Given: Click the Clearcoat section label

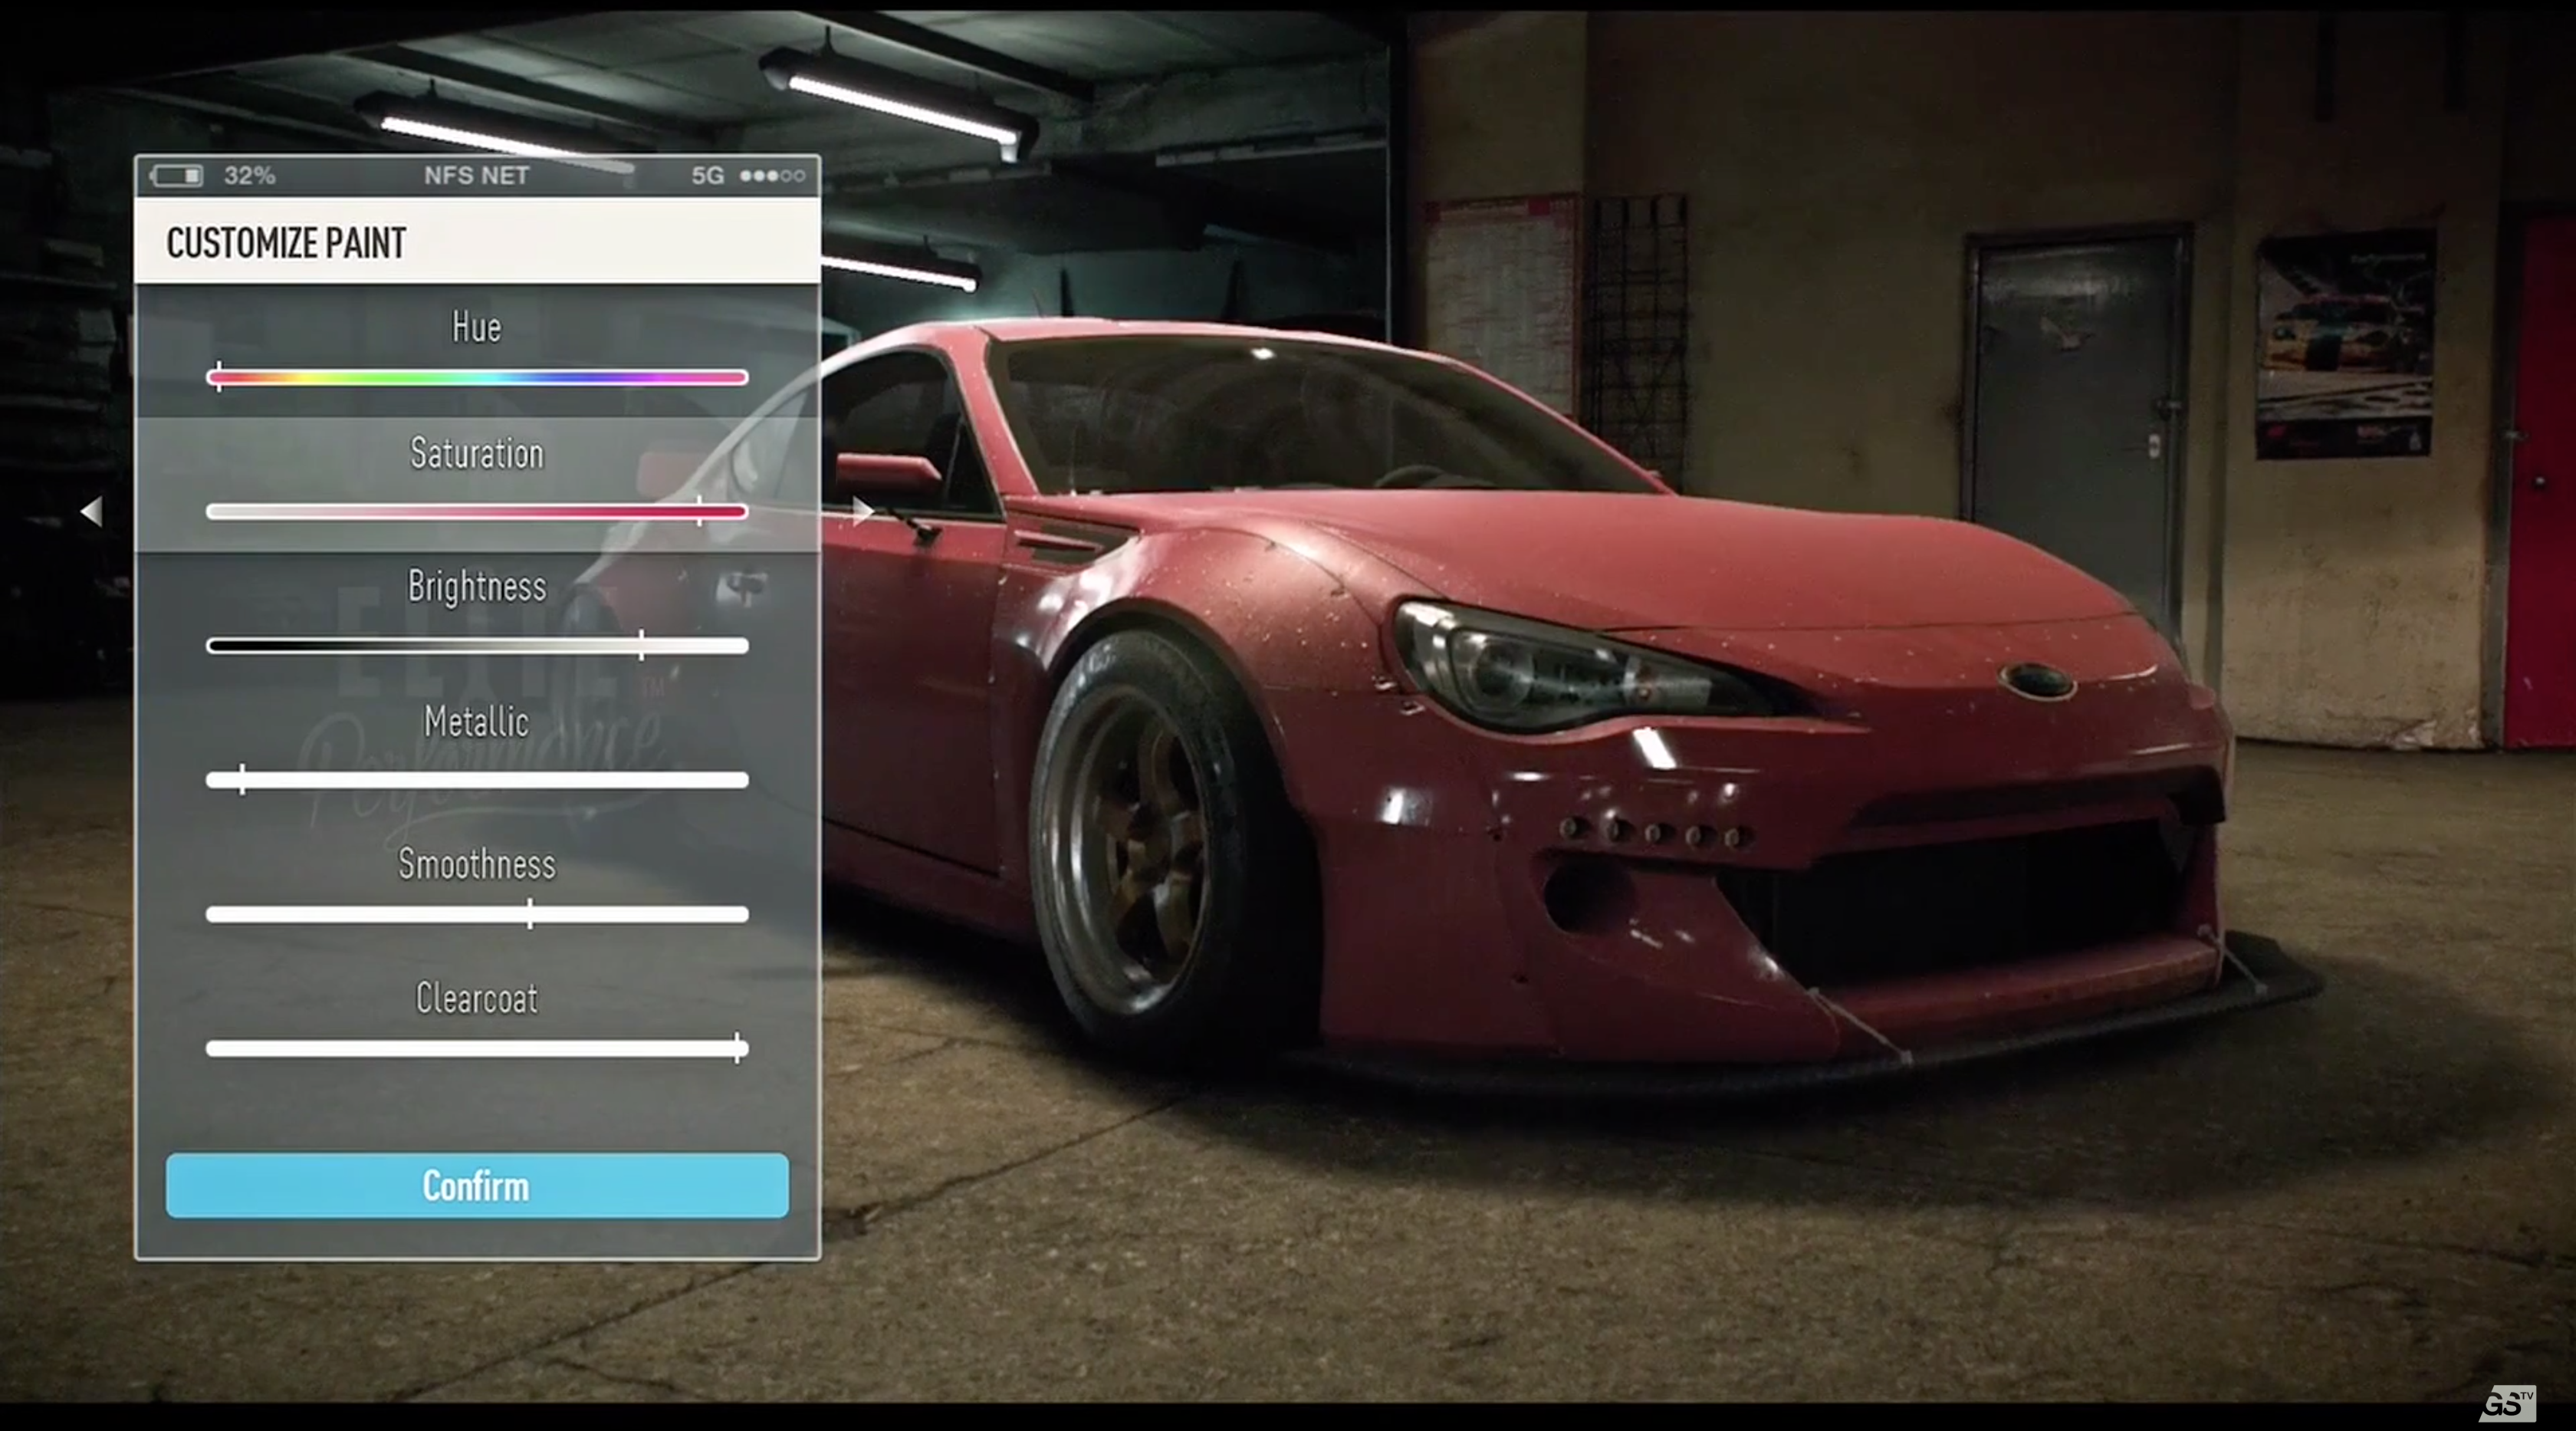Looking at the screenshot, I should click(477, 998).
